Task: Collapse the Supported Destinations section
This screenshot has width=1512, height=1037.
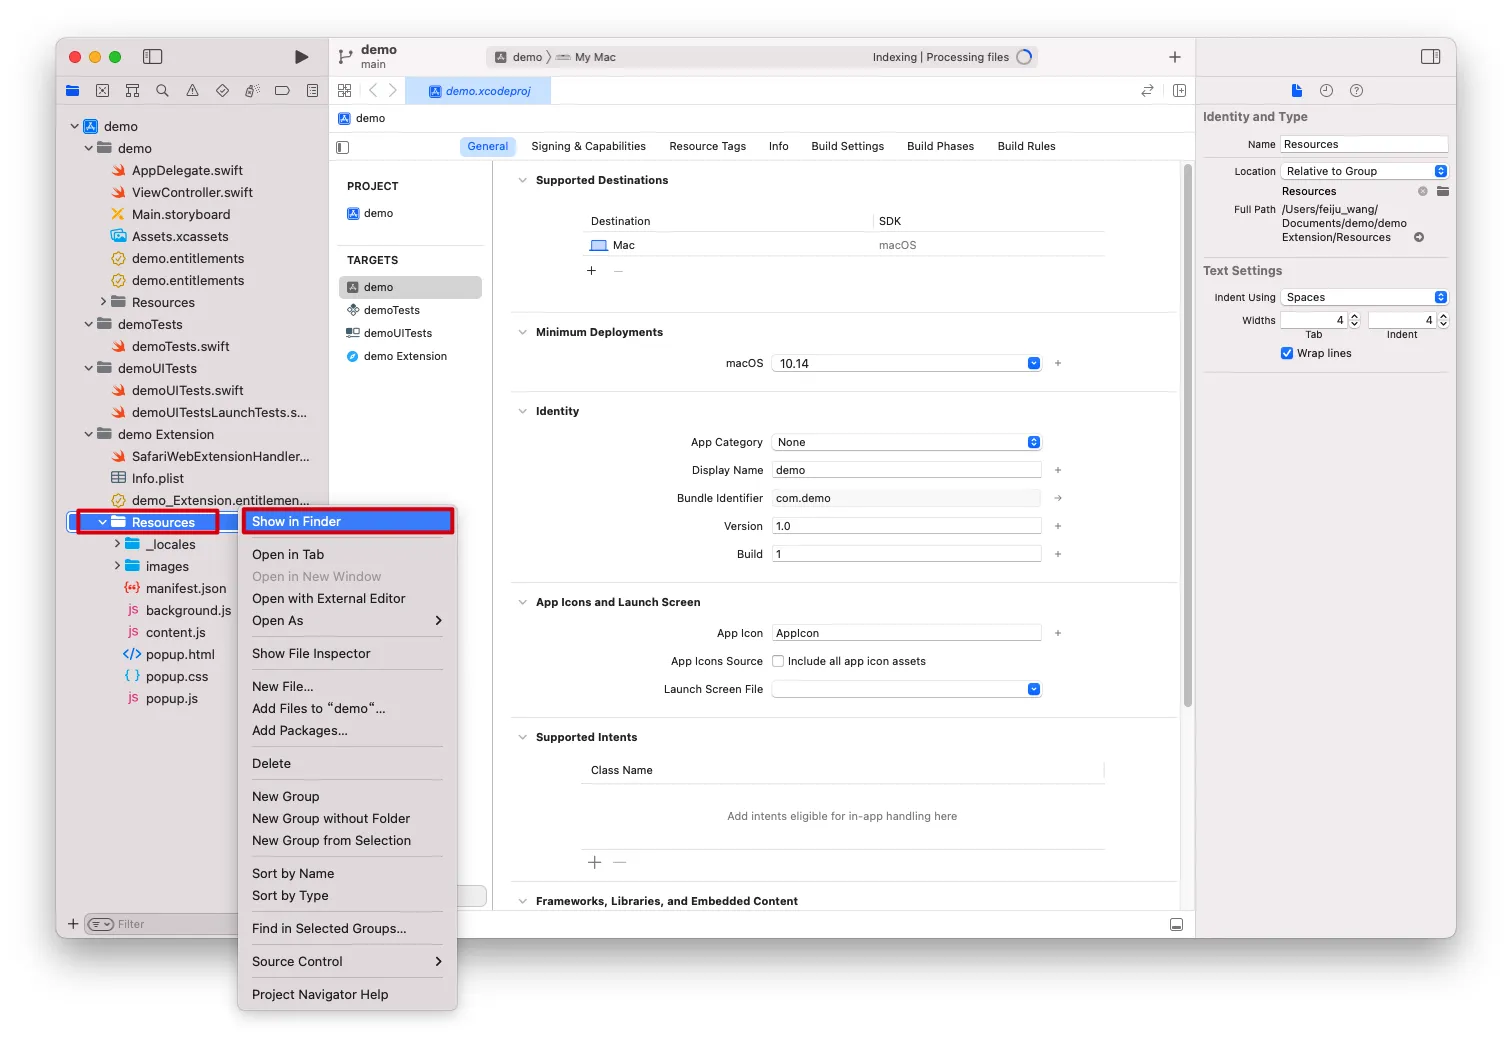Action: 522,181
